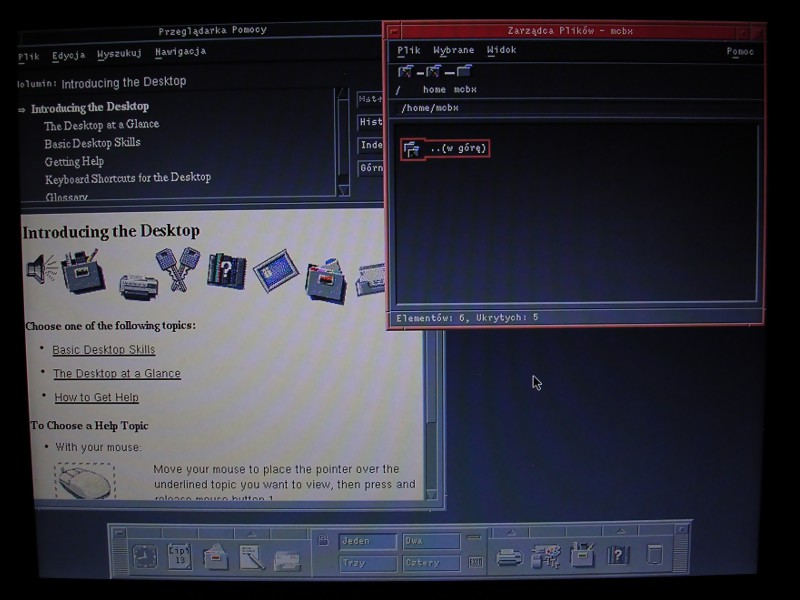Image resolution: width=800 pixels, height=600 pixels.
Task: Open the calendar icon on the front panel
Action: click(180, 556)
